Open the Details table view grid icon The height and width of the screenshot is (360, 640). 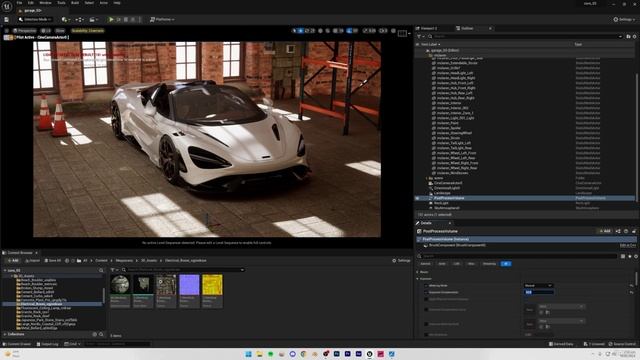623,256
